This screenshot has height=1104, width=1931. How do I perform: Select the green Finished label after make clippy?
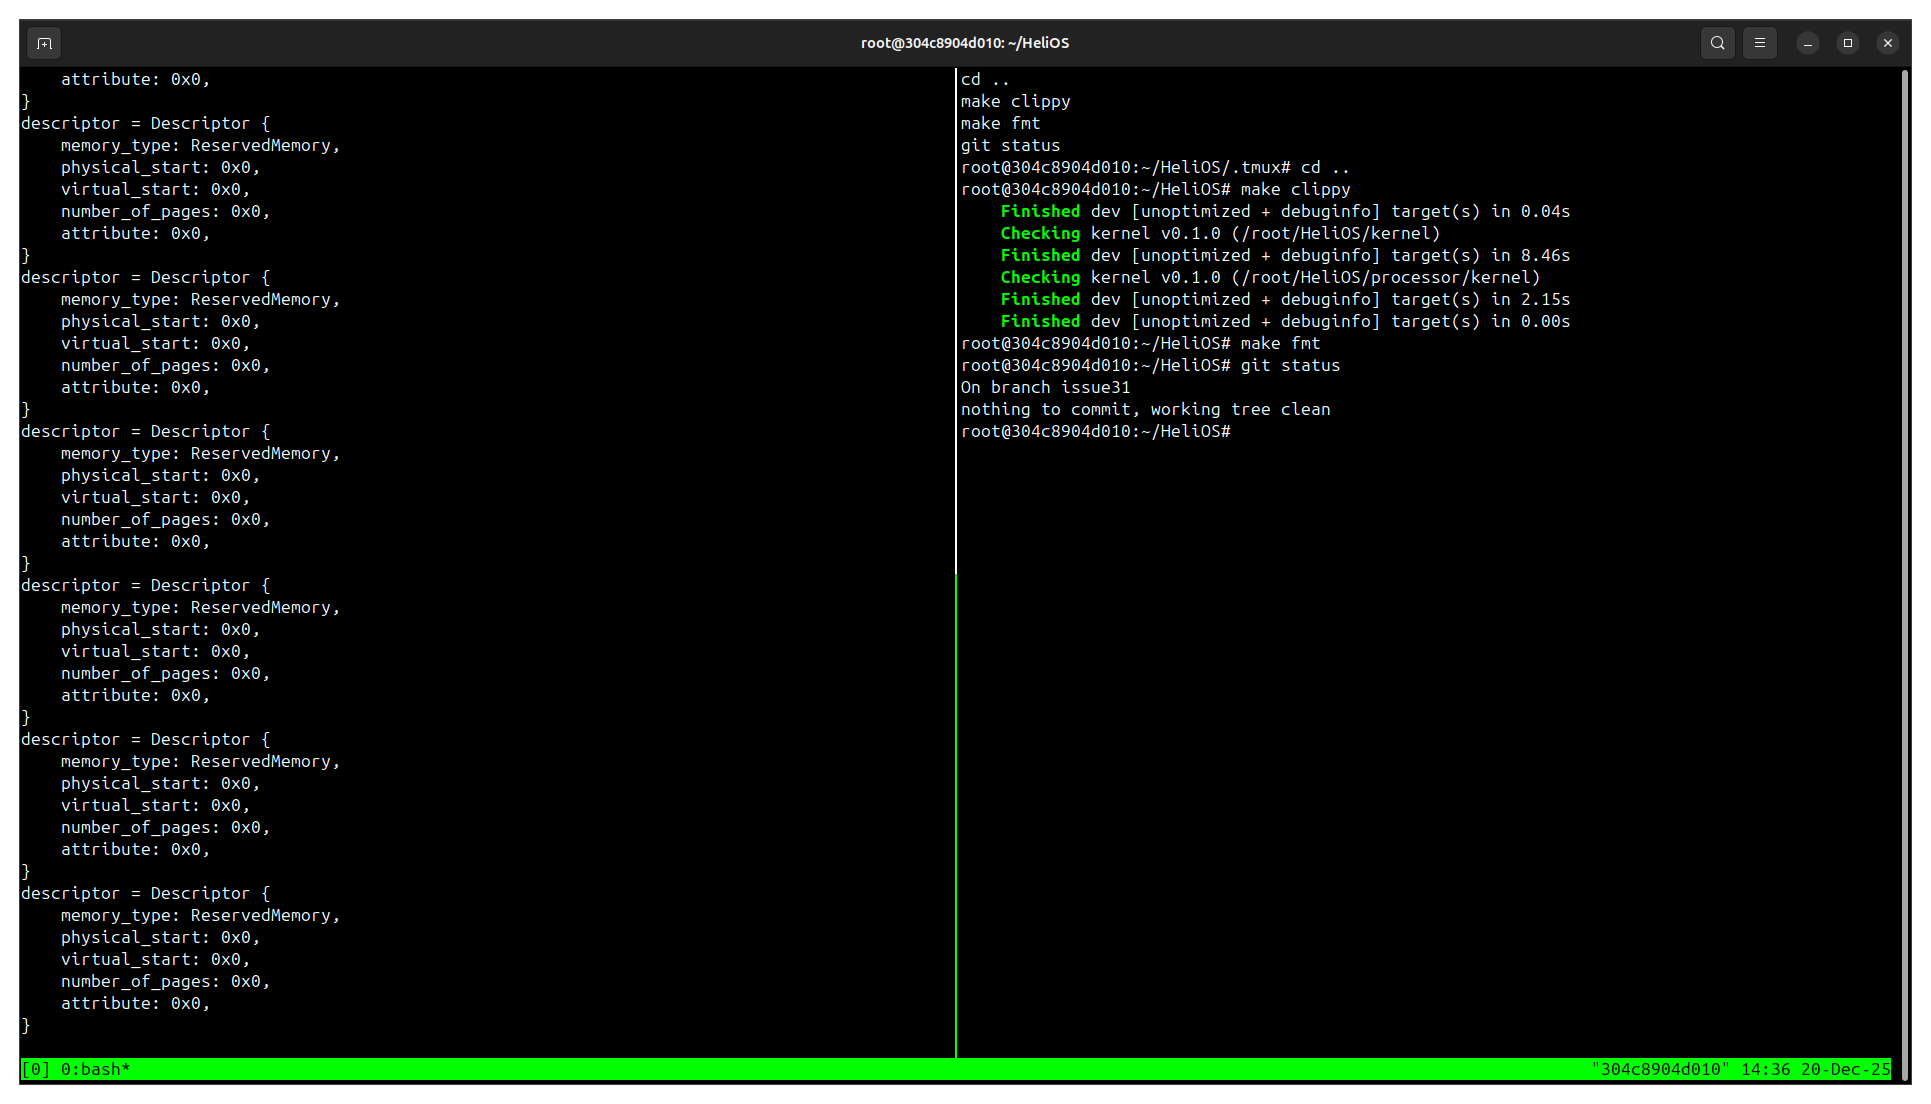coord(1040,211)
